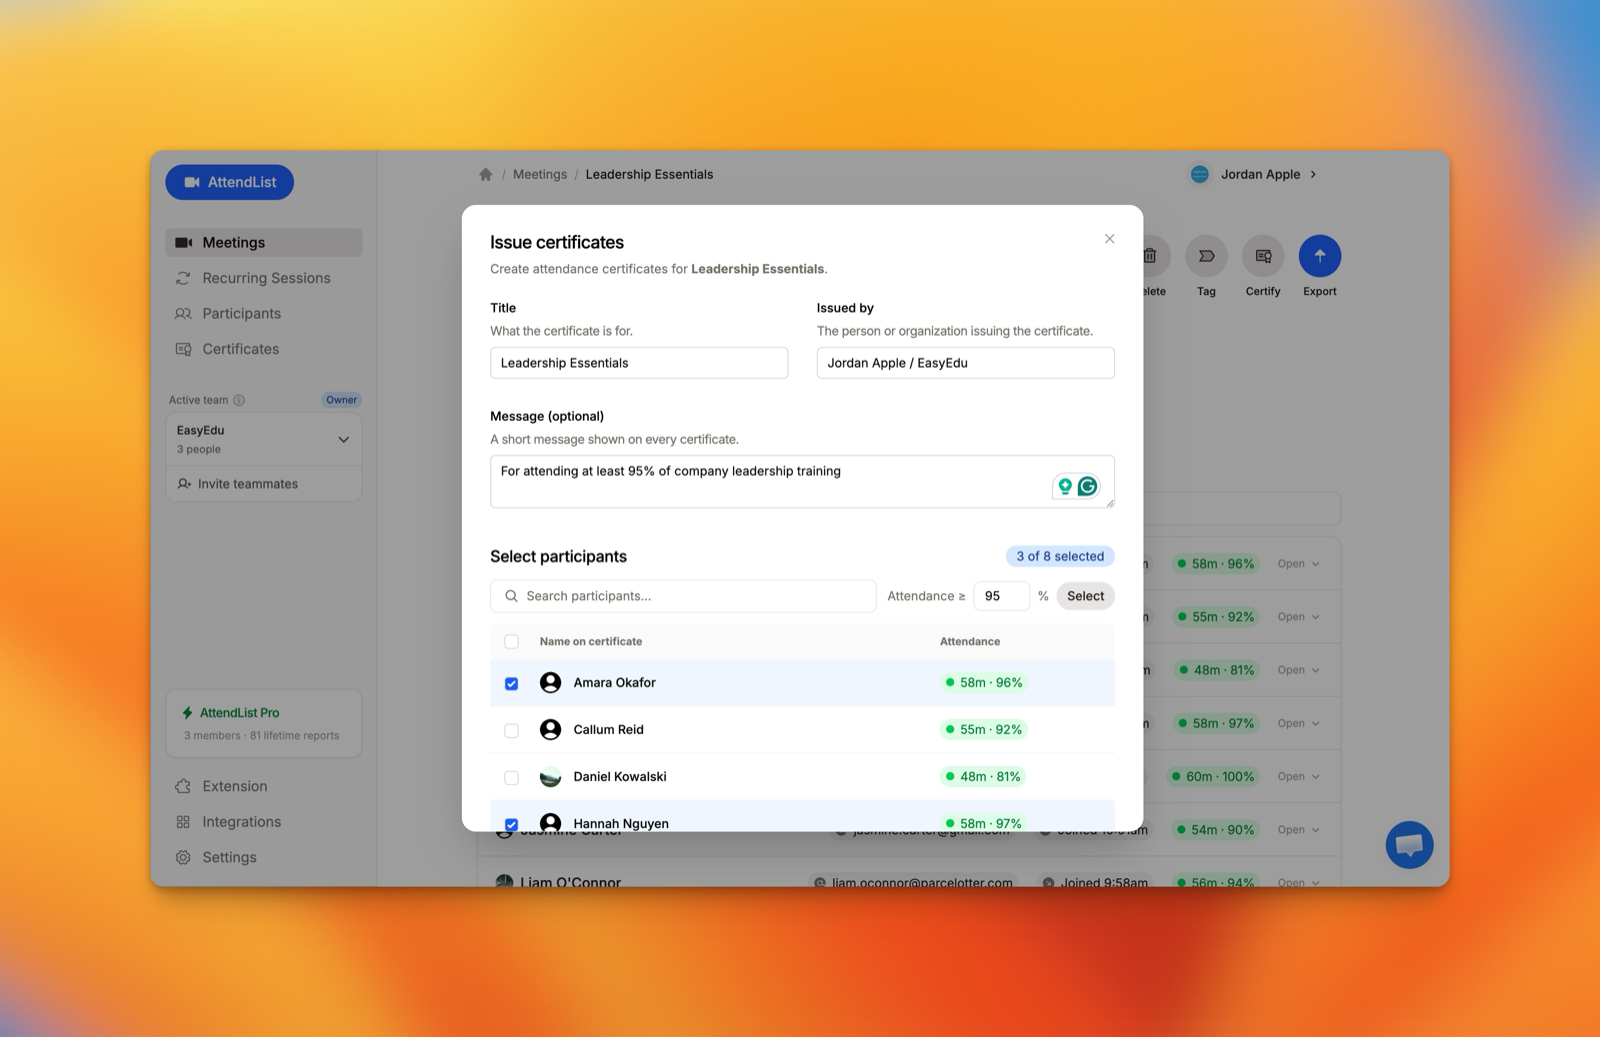Click the Meetings breadcrumb link

[540, 174]
